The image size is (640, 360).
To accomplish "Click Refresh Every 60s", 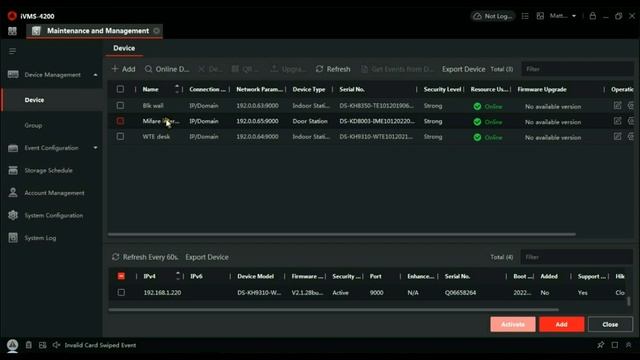I will [145, 257].
